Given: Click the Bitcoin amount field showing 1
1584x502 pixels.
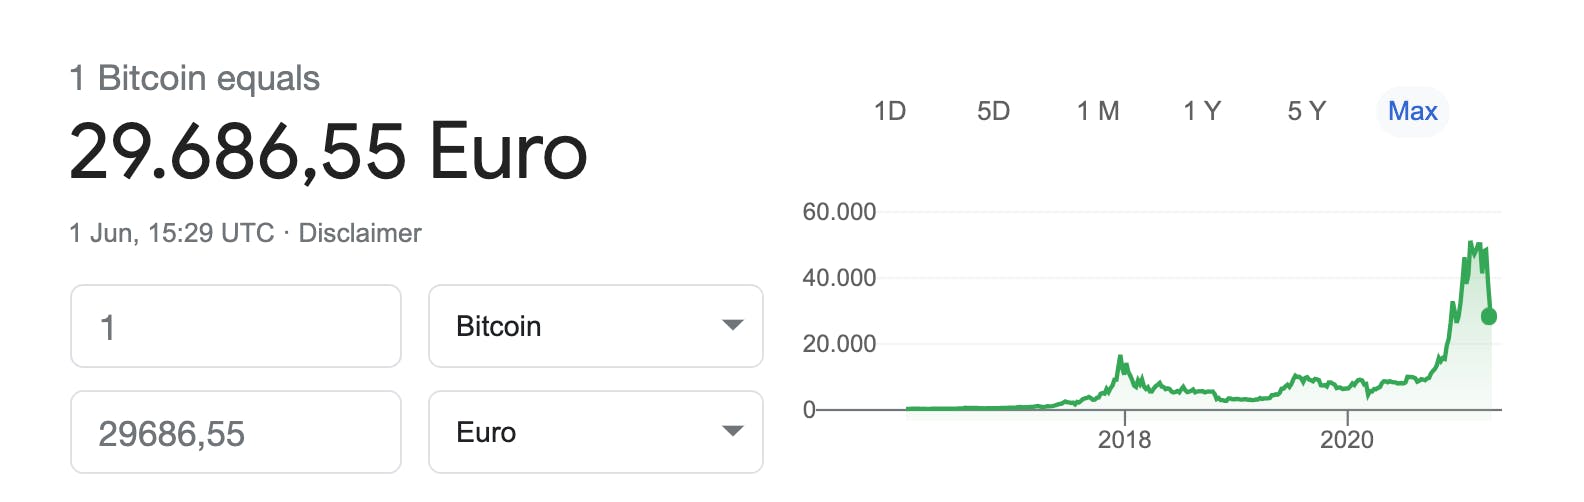Looking at the screenshot, I should pyautogui.click(x=236, y=326).
